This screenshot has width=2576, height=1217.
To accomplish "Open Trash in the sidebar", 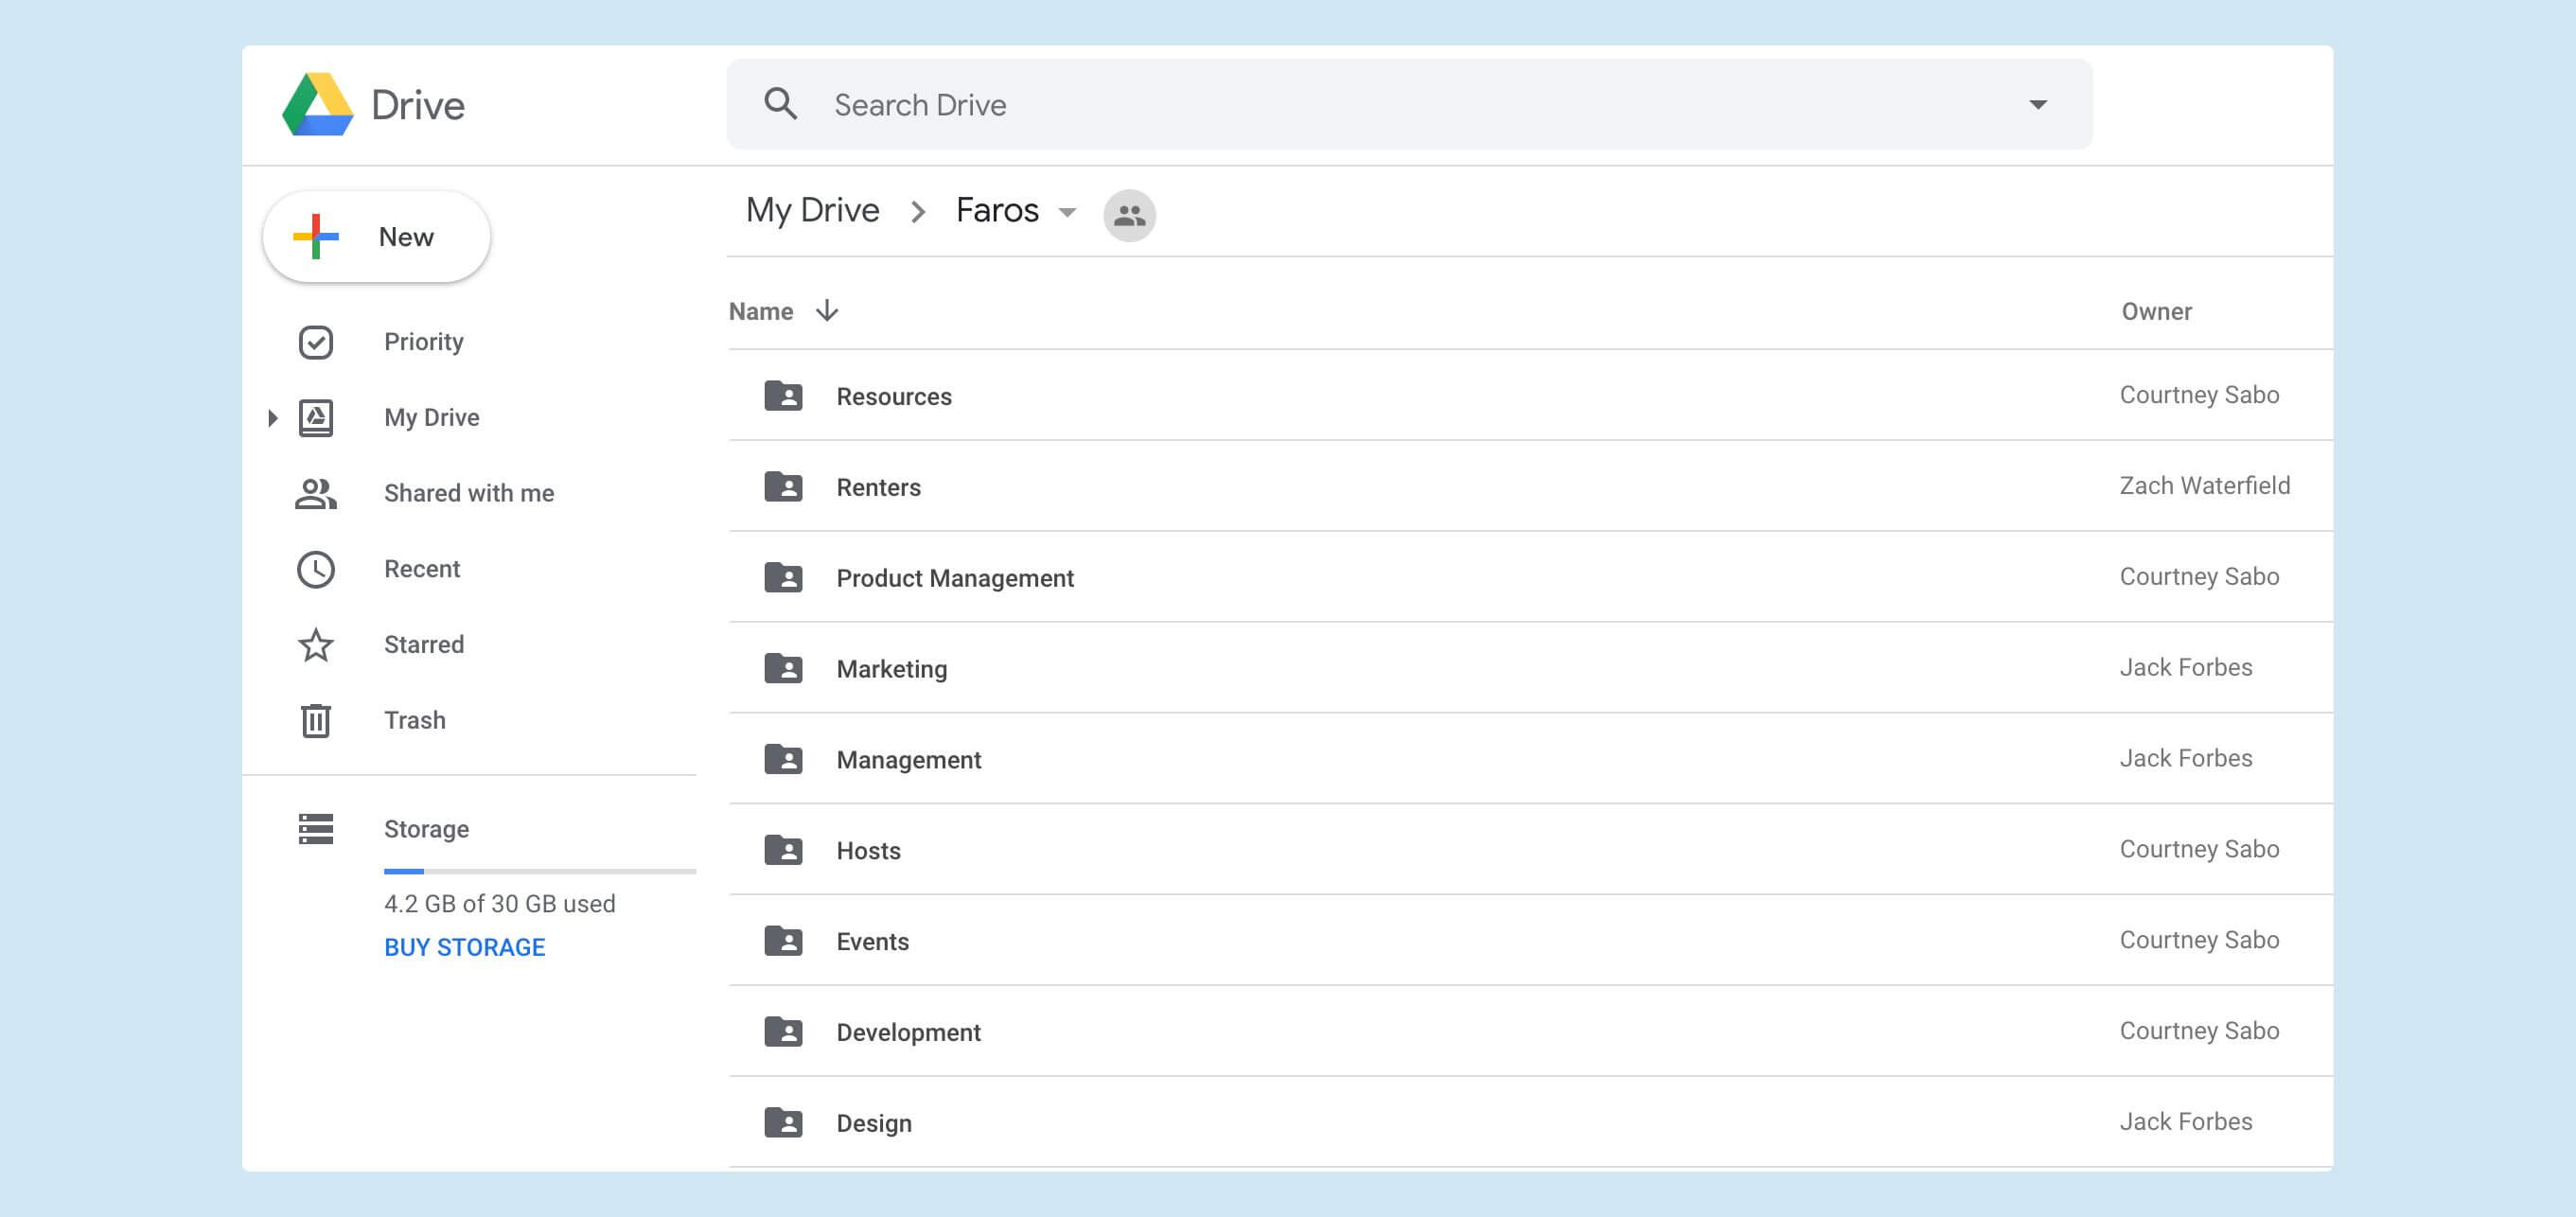I will [x=415, y=720].
